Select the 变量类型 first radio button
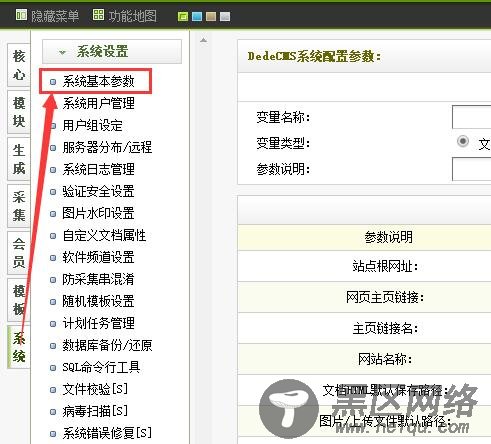This screenshot has width=491, height=444. 463,141
